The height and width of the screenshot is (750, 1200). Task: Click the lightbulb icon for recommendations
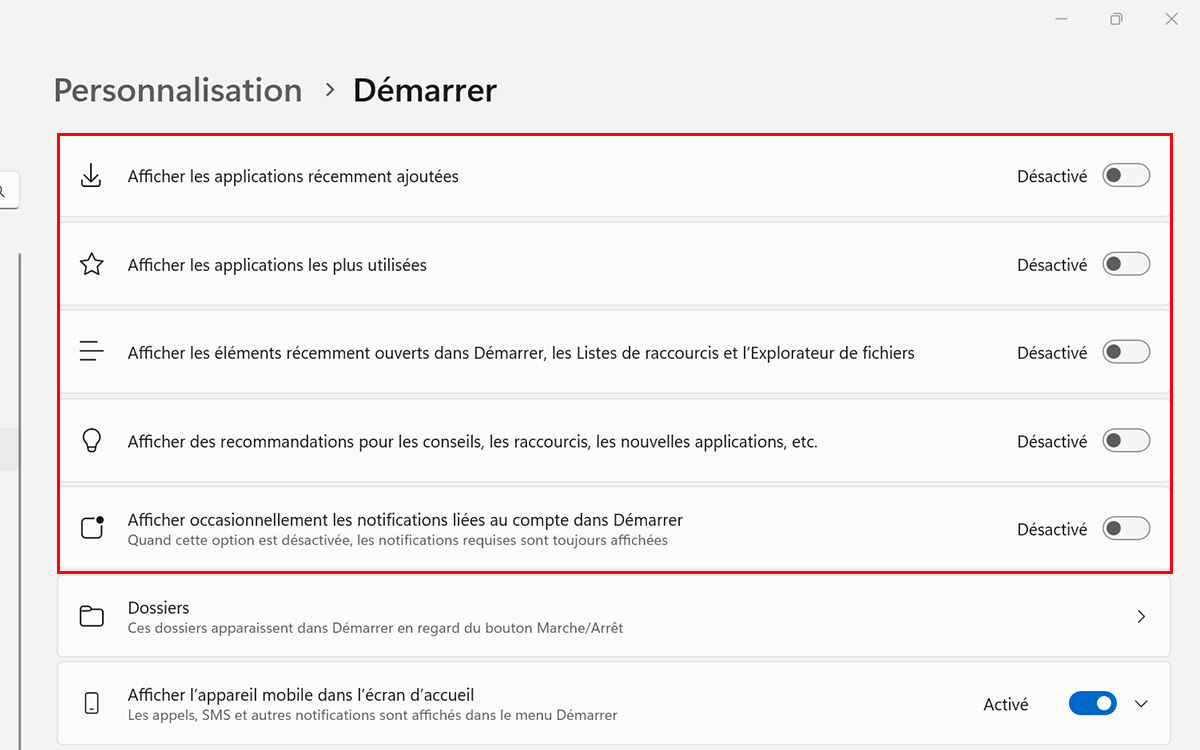[91, 441]
